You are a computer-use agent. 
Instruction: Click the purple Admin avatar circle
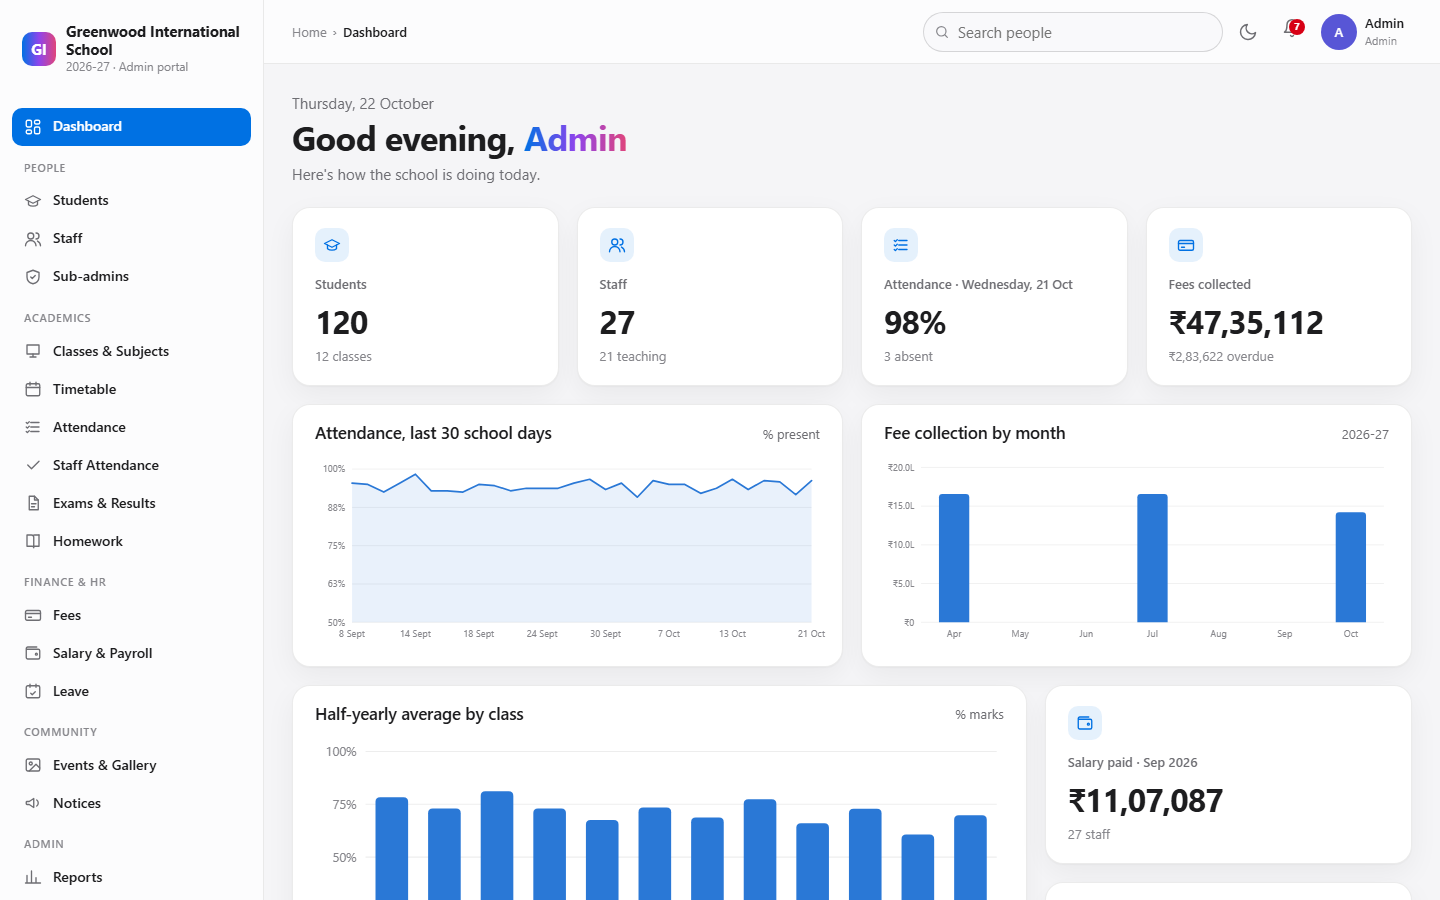(x=1339, y=32)
